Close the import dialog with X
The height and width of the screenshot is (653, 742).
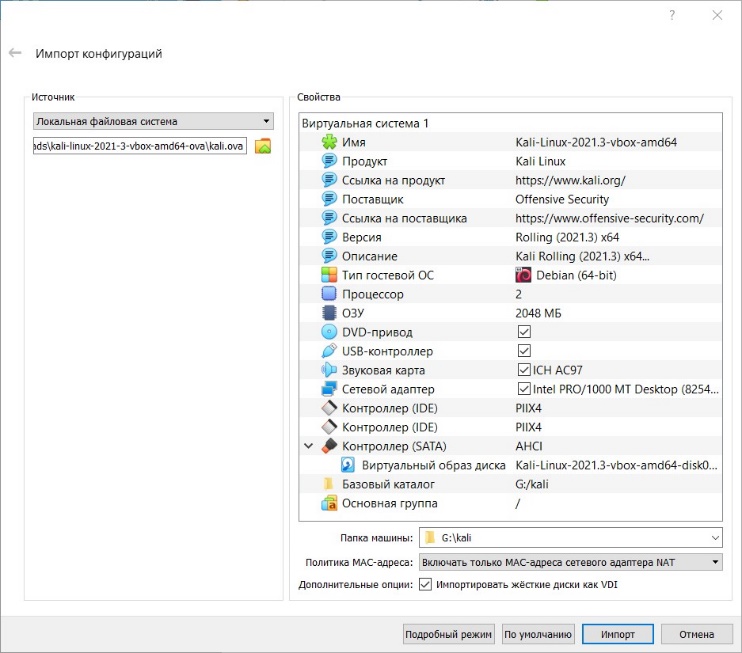pyautogui.click(x=717, y=15)
